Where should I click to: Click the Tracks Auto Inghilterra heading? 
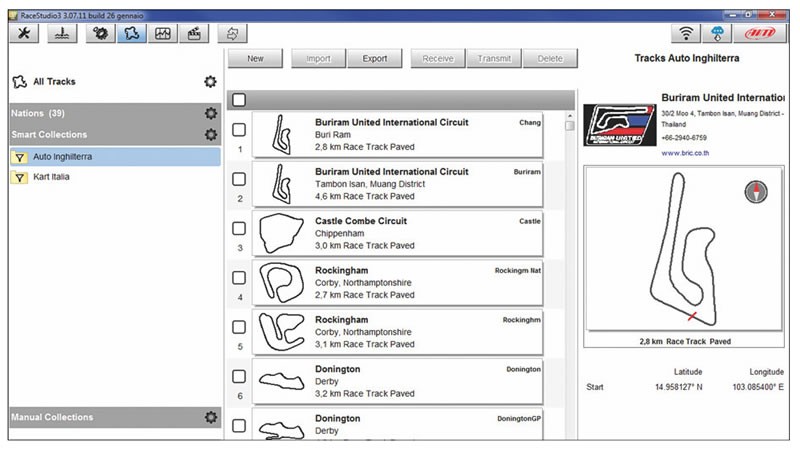pyautogui.click(x=687, y=58)
